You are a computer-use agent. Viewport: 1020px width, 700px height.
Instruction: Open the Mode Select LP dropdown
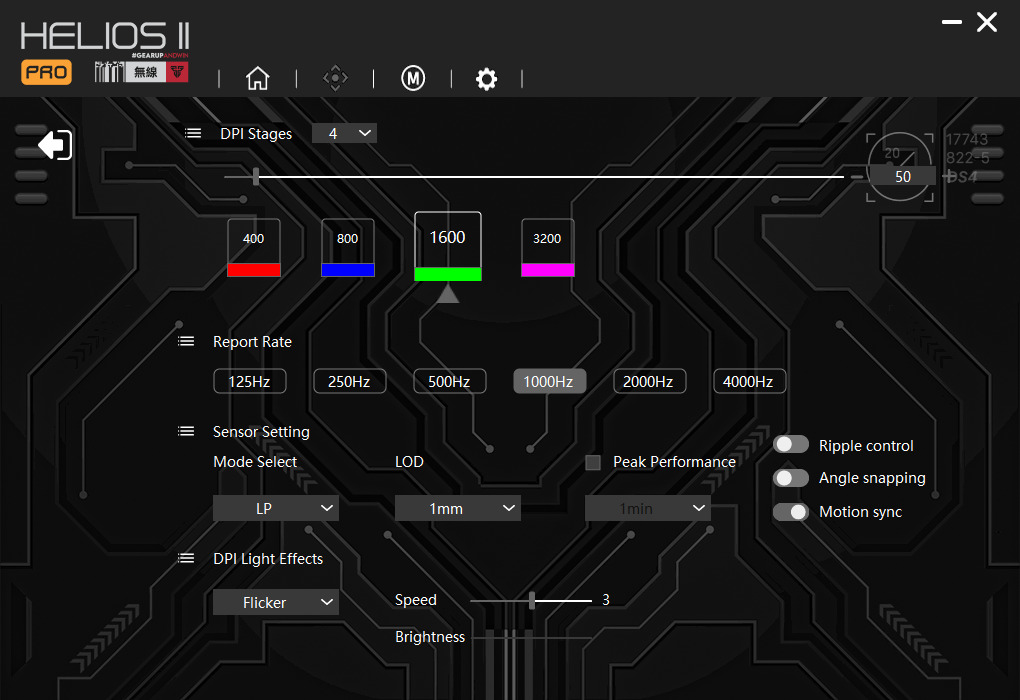point(276,508)
